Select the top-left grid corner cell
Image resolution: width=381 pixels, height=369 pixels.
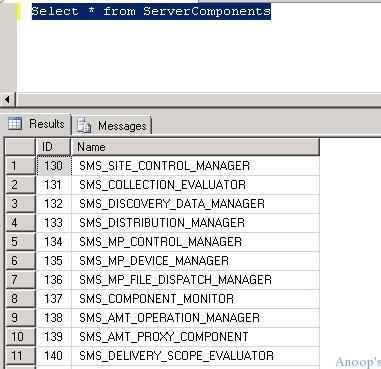[20, 147]
